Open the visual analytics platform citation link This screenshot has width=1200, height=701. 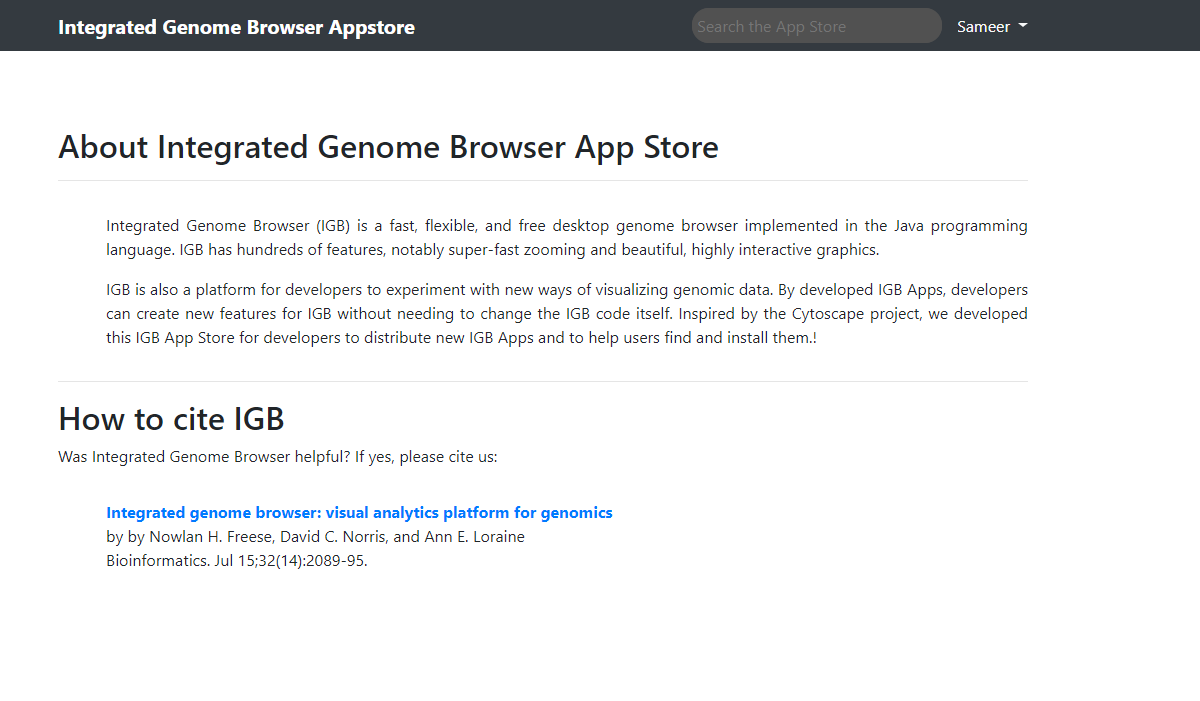359,513
